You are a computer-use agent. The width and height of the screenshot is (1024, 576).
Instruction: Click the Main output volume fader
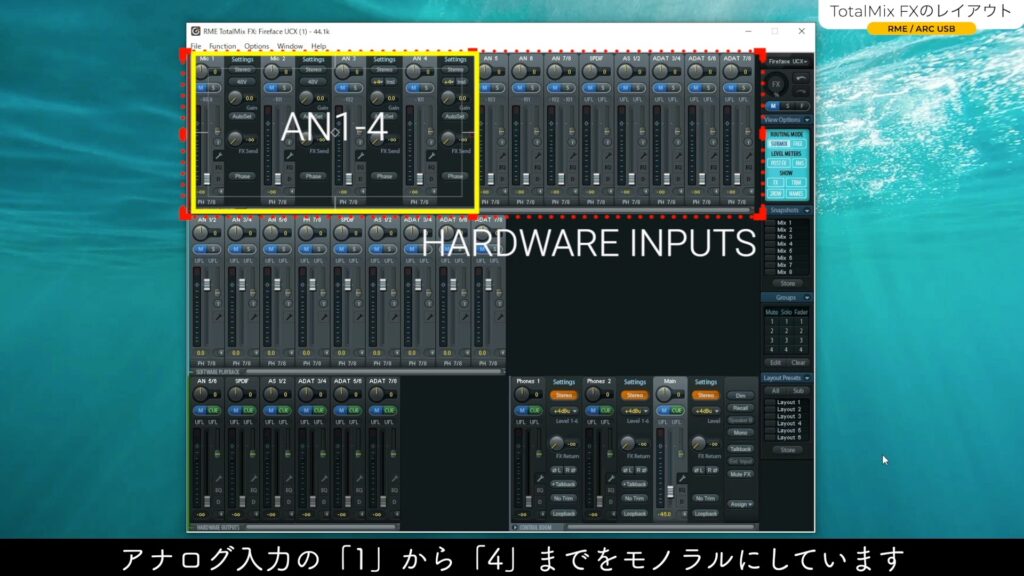(x=670, y=492)
